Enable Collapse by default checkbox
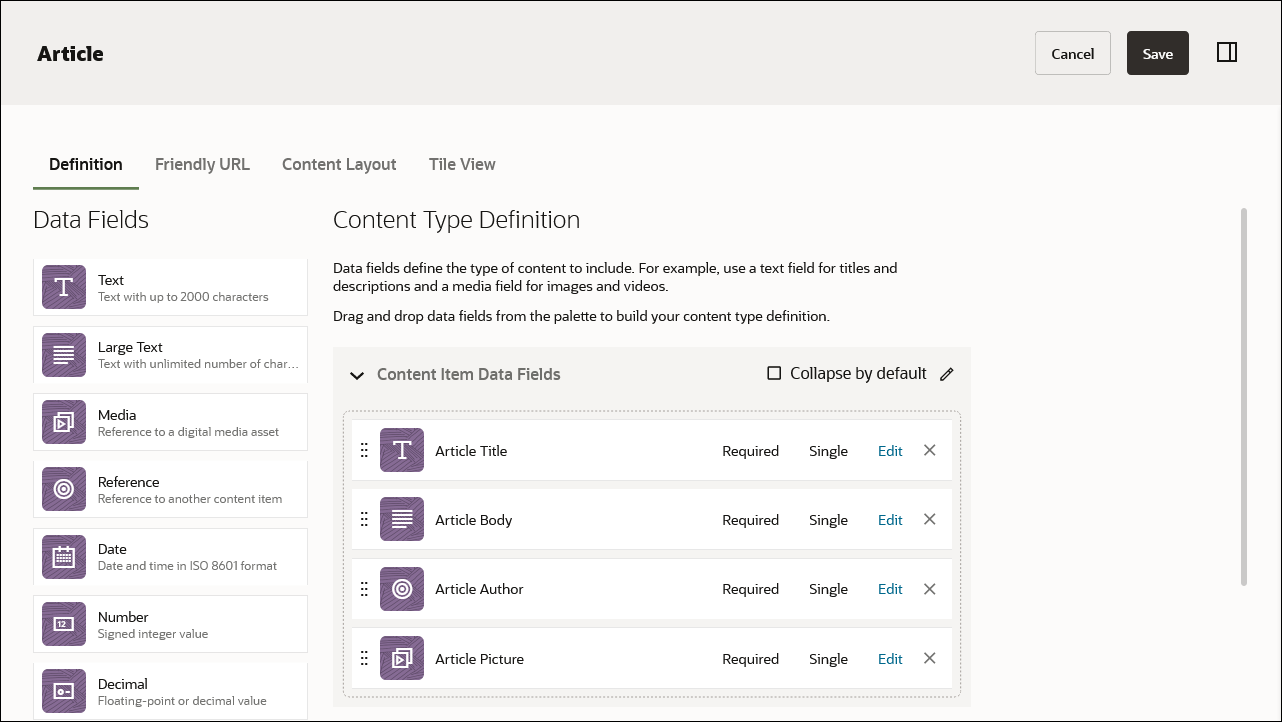 (774, 373)
